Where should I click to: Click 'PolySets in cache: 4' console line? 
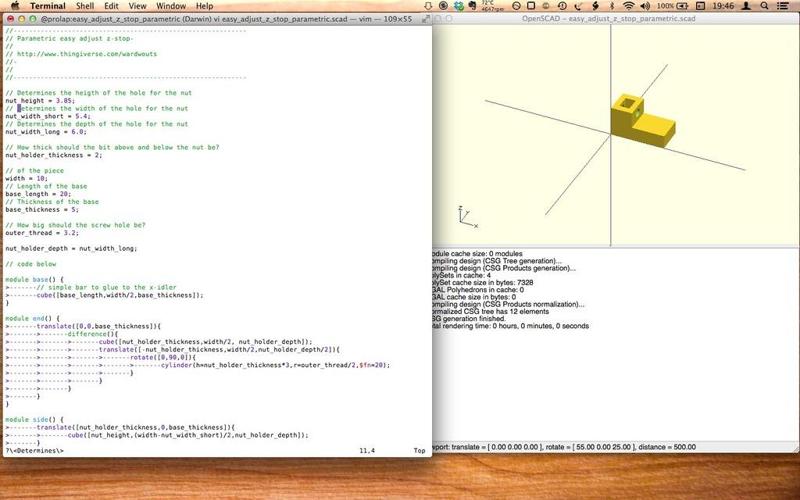[x=462, y=276]
